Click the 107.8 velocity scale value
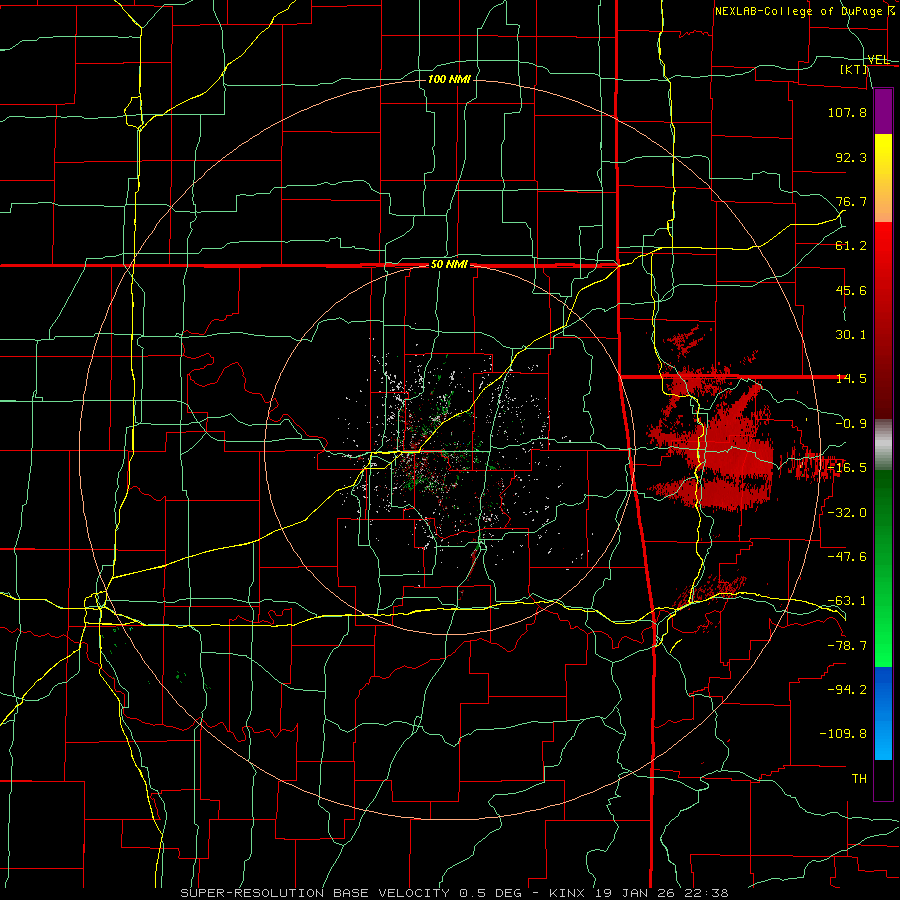Screen dimensions: 900x900 click(847, 112)
